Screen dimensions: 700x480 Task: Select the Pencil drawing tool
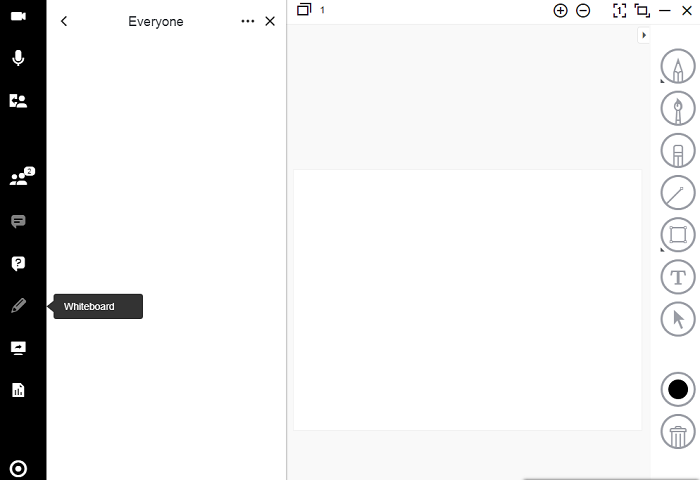click(x=678, y=68)
